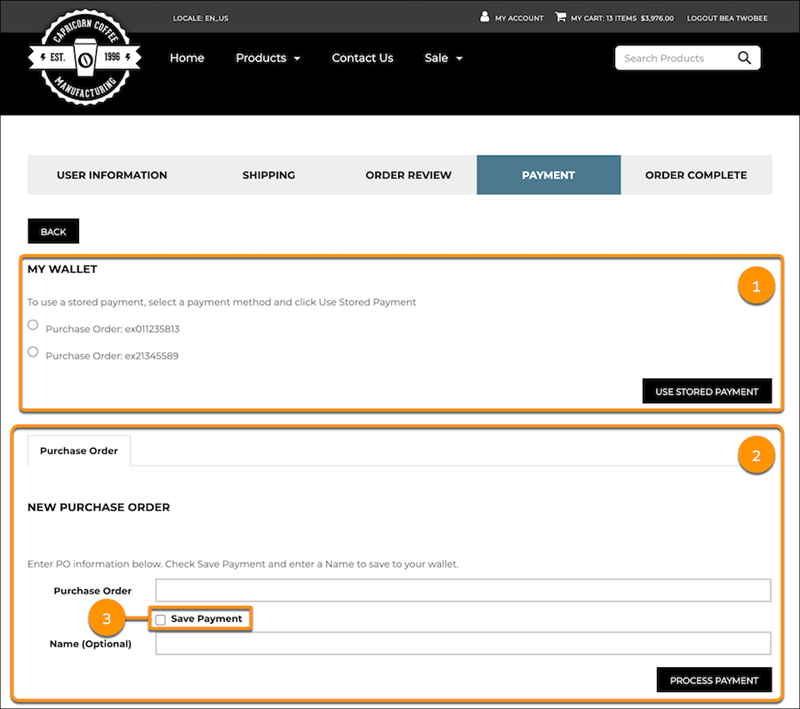The height and width of the screenshot is (709, 800).
Task: Click orange callout badge number 1
Action: (x=755, y=287)
